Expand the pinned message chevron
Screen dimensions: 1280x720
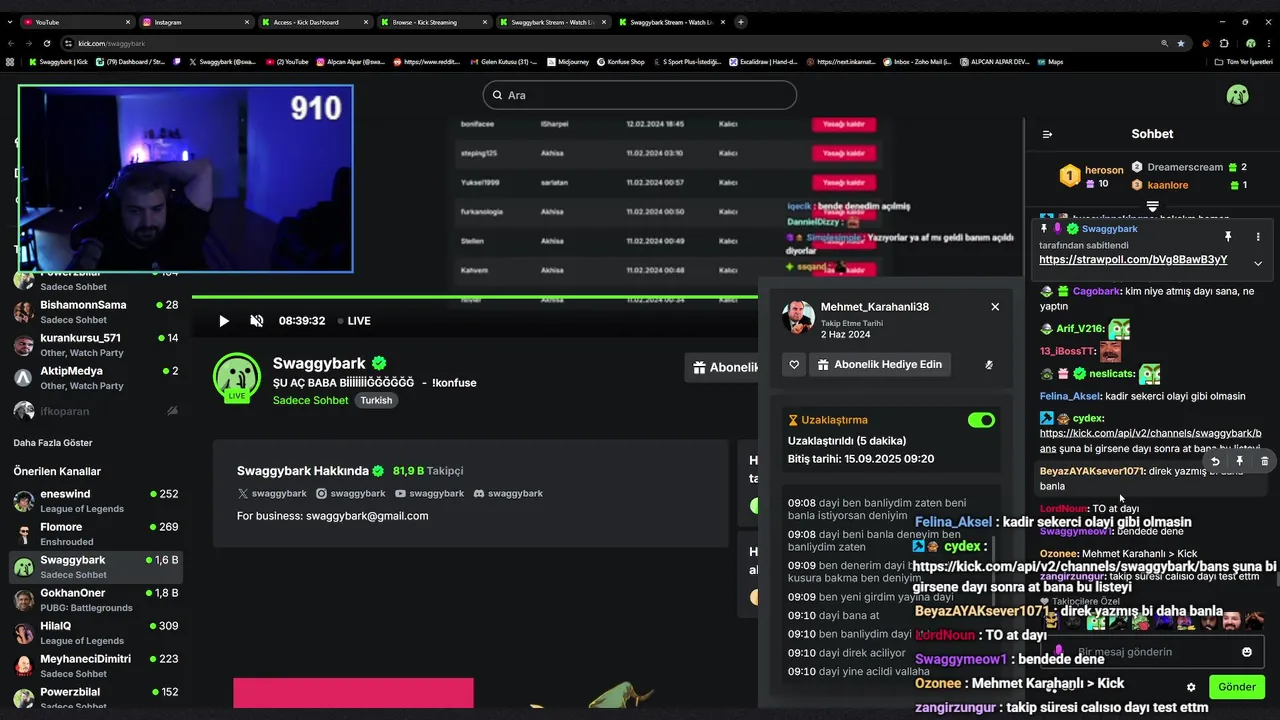point(1258,263)
